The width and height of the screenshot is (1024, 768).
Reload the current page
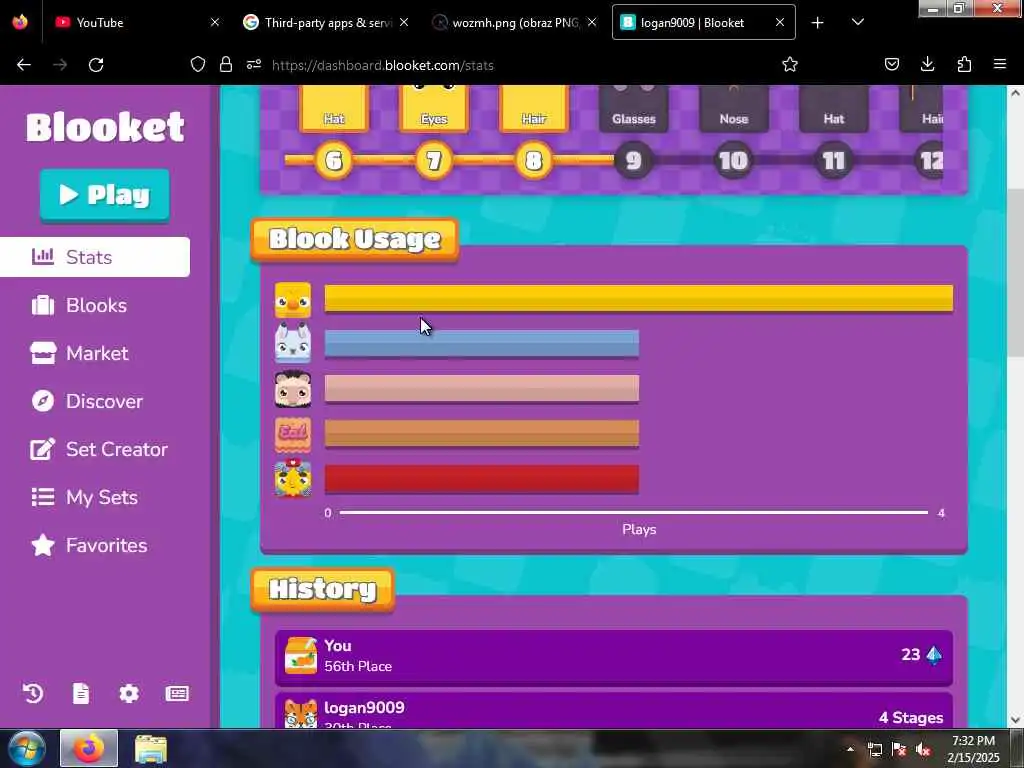click(x=96, y=65)
